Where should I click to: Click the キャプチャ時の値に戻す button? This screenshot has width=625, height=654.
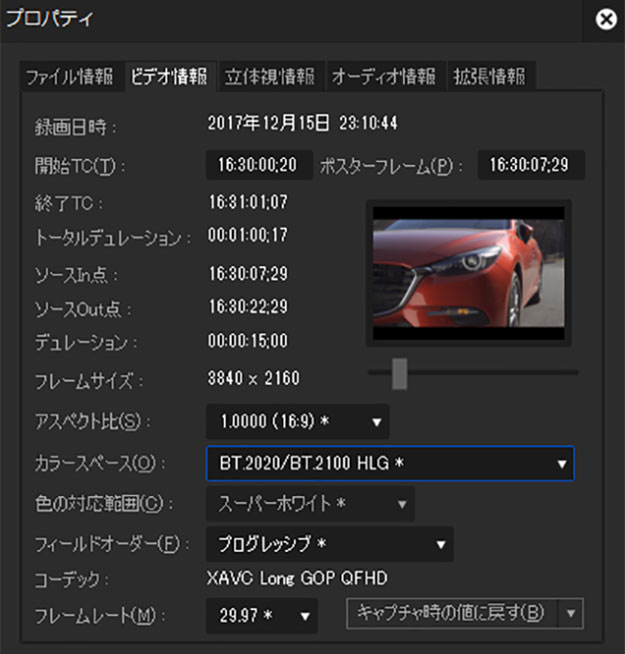click(x=451, y=613)
